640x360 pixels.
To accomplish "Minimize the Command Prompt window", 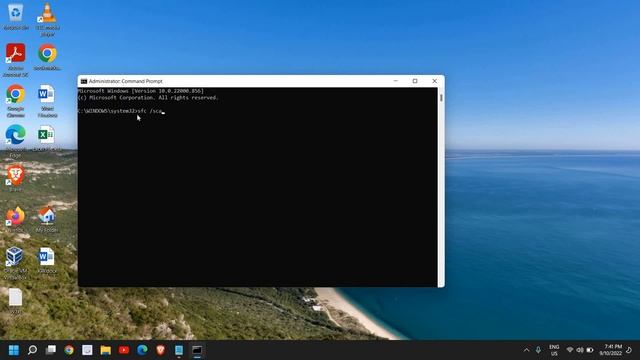I will click(x=395, y=81).
